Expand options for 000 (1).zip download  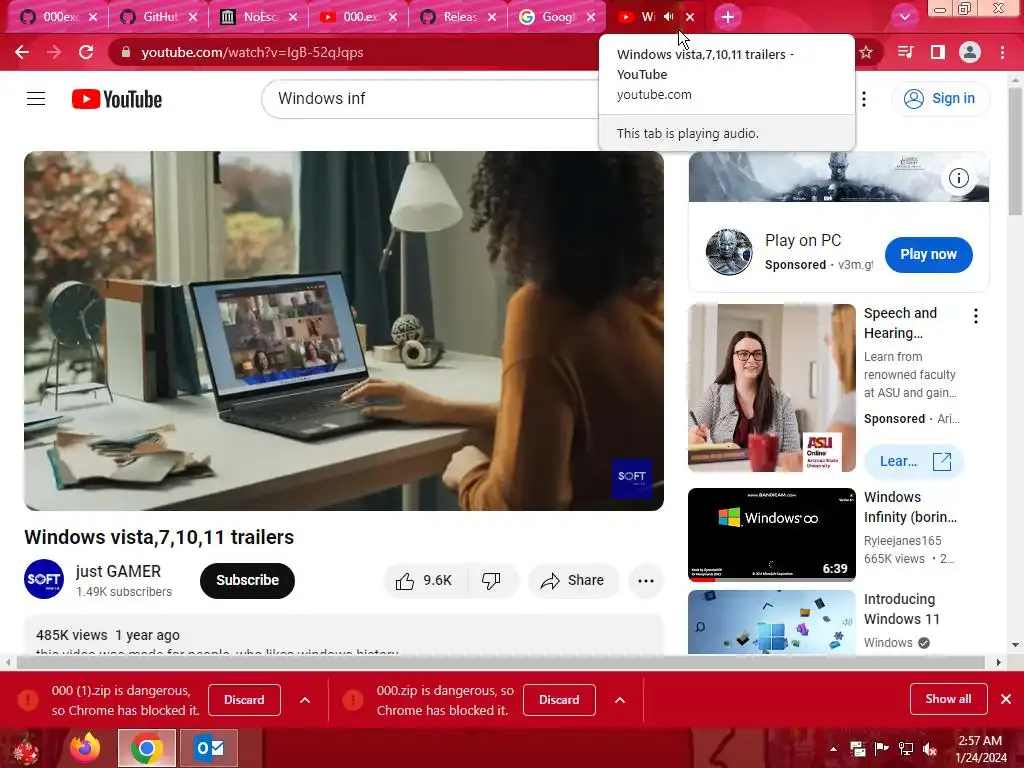[x=305, y=700]
